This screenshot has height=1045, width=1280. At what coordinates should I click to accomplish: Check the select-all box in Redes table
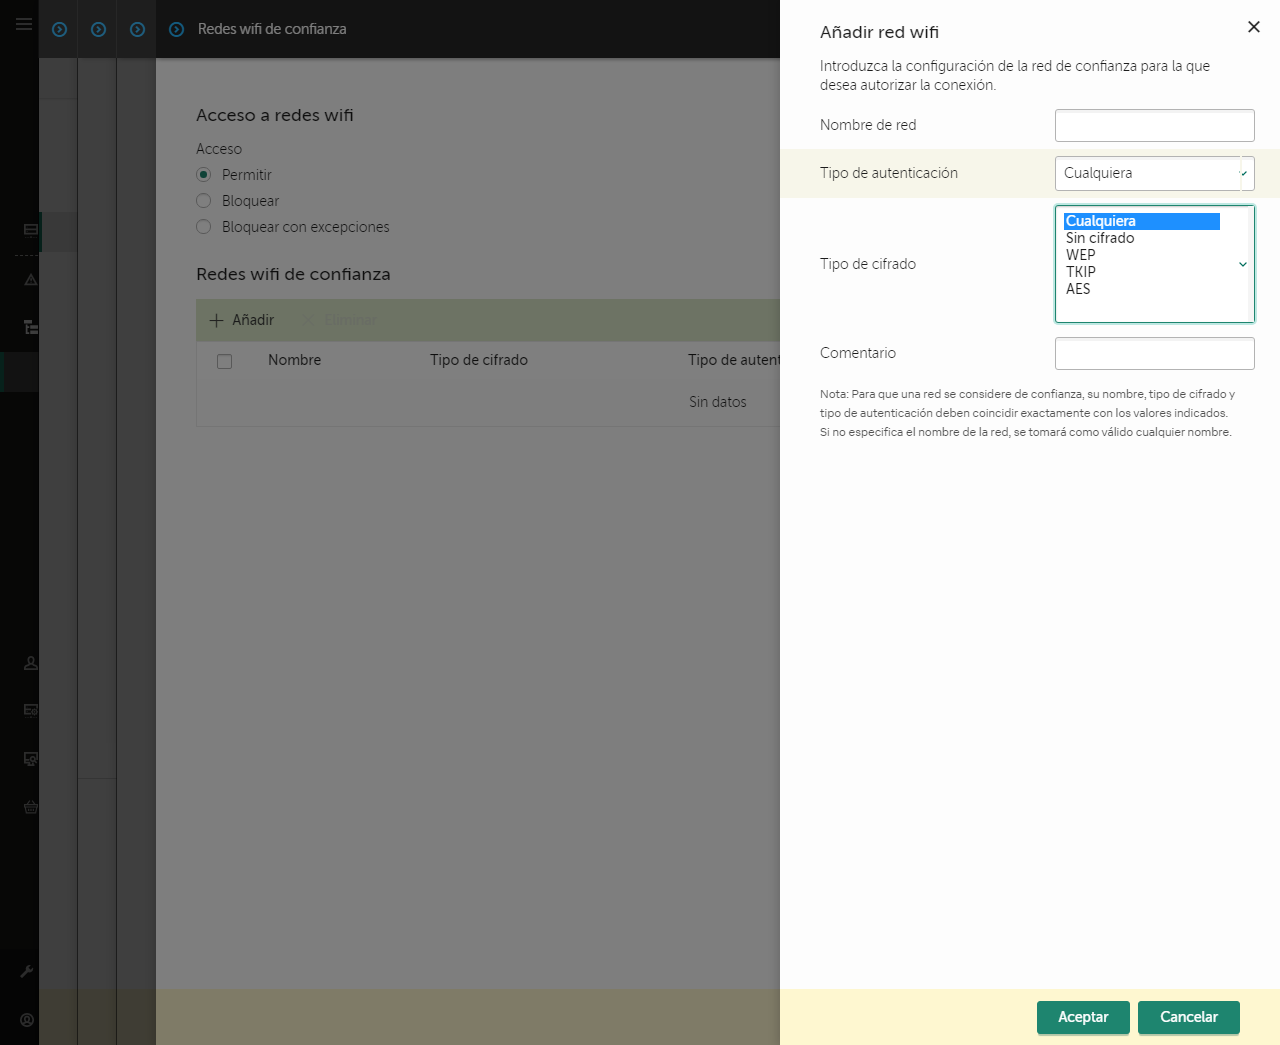pos(224,361)
